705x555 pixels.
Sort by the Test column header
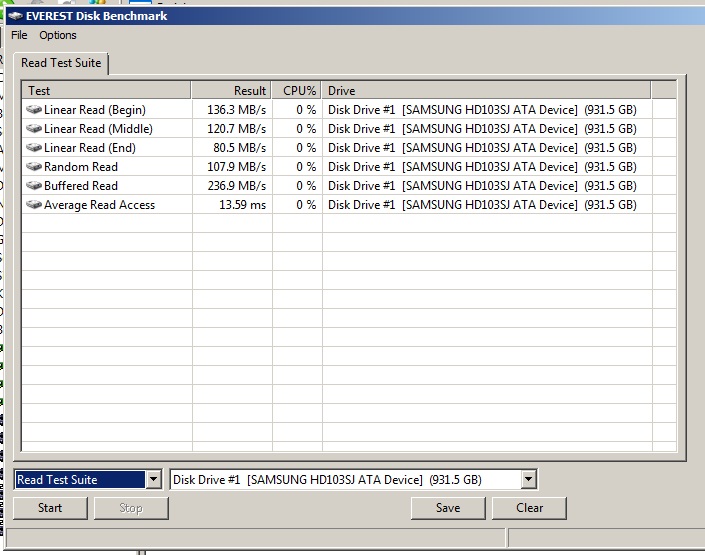107,90
